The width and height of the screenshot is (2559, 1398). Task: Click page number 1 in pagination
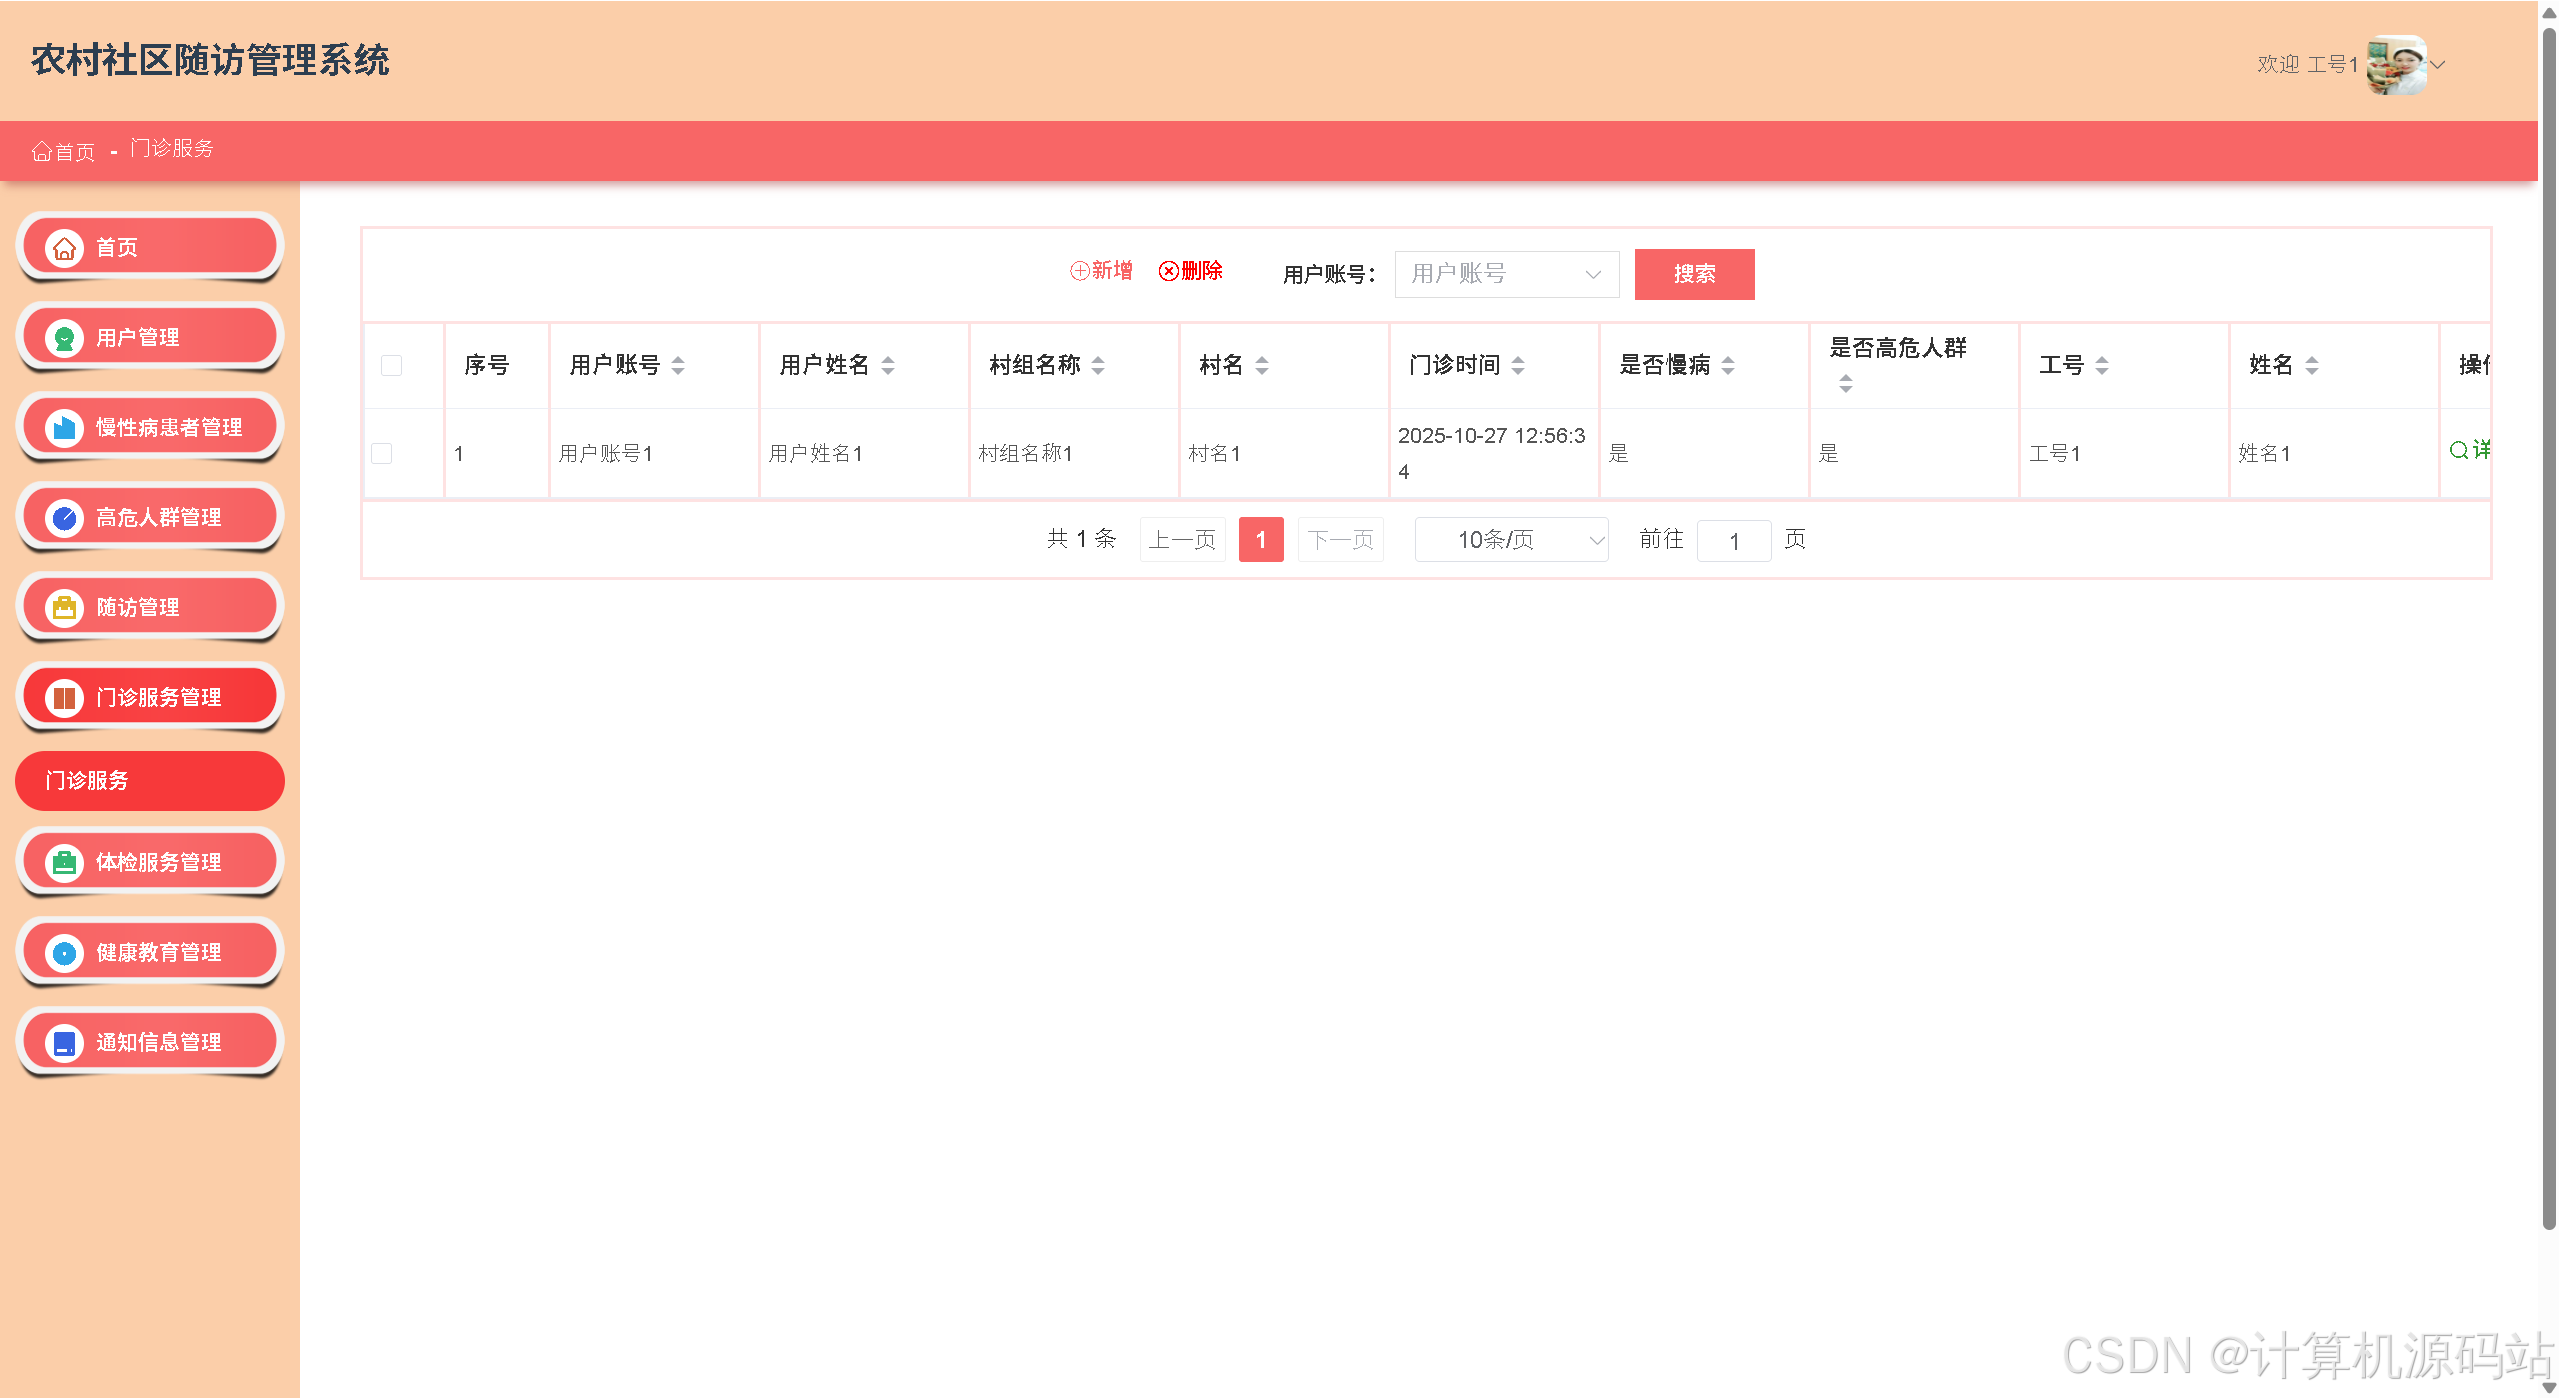click(x=1261, y=540)
